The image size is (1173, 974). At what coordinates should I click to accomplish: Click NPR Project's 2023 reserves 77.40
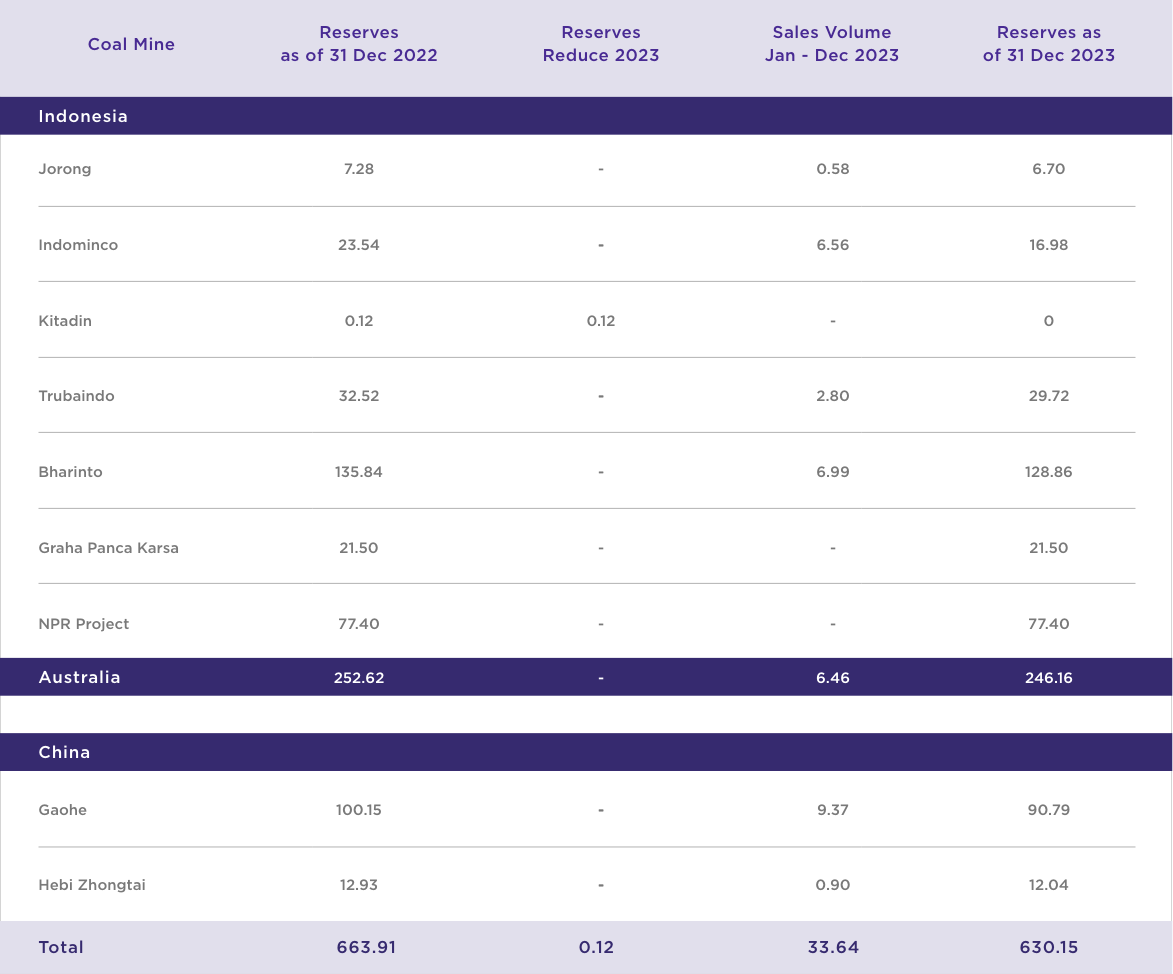1049,624
